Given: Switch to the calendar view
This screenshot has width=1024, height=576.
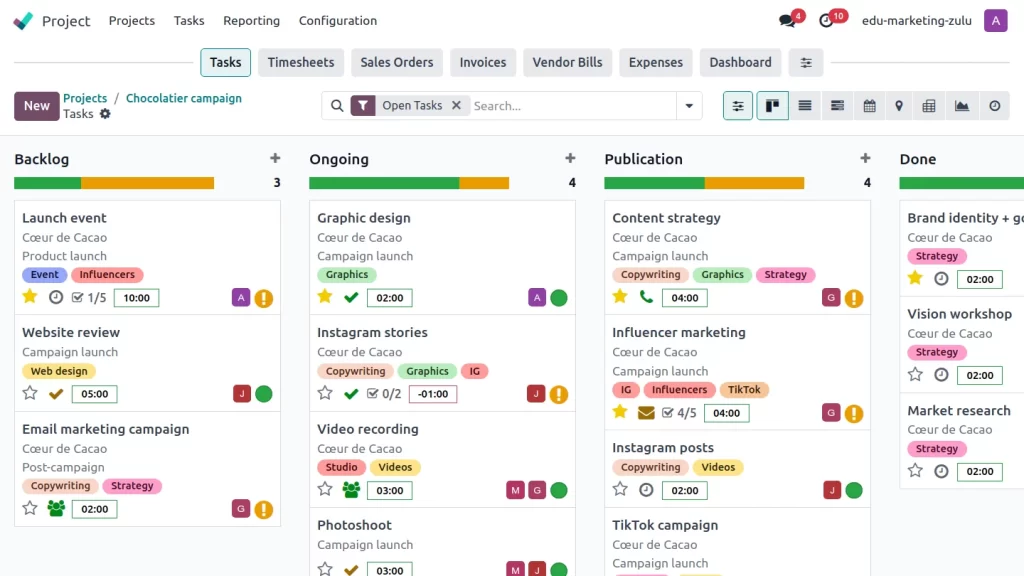Looking at the screenshot, I should (869, 106).
